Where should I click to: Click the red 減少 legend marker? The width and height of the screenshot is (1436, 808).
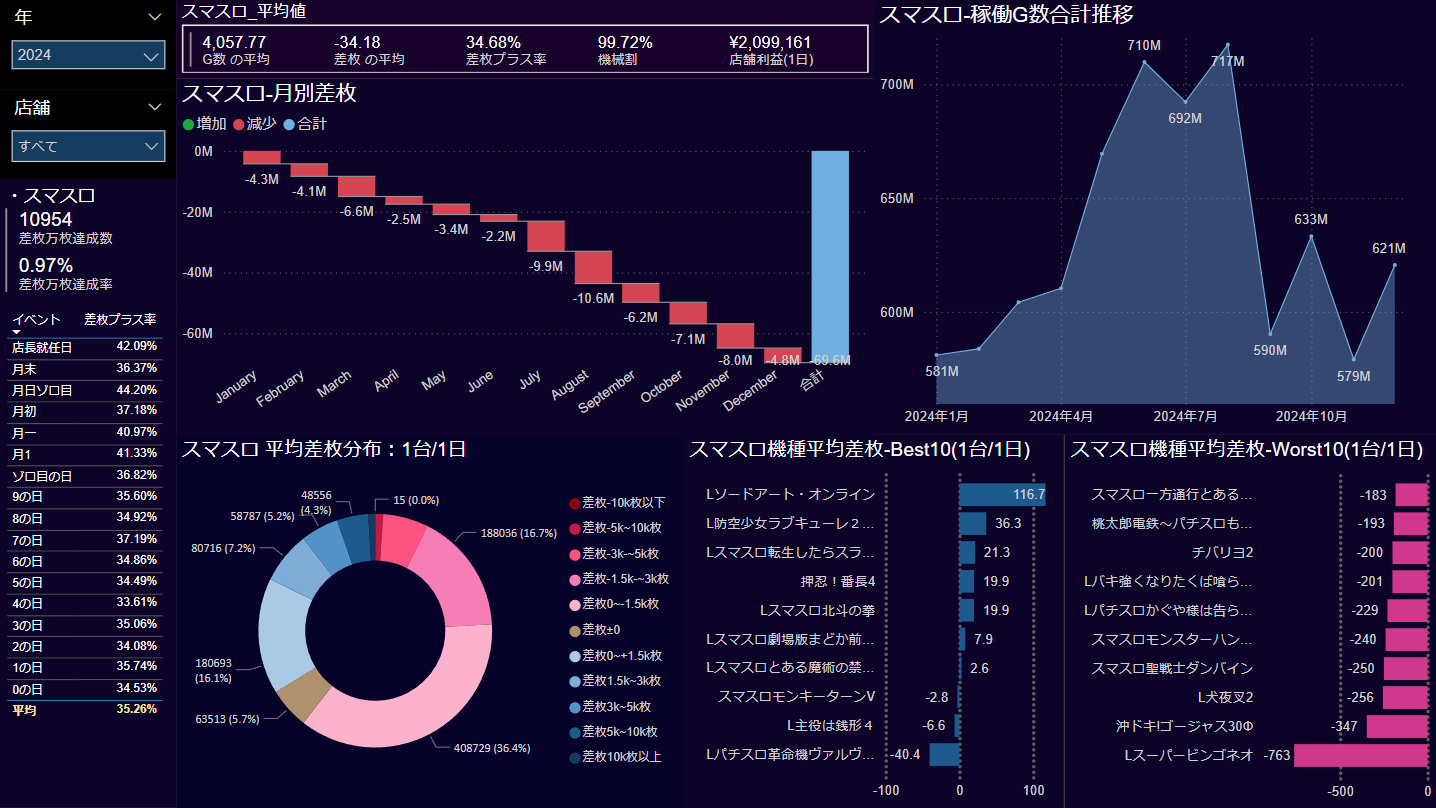(x=239, y=124)
